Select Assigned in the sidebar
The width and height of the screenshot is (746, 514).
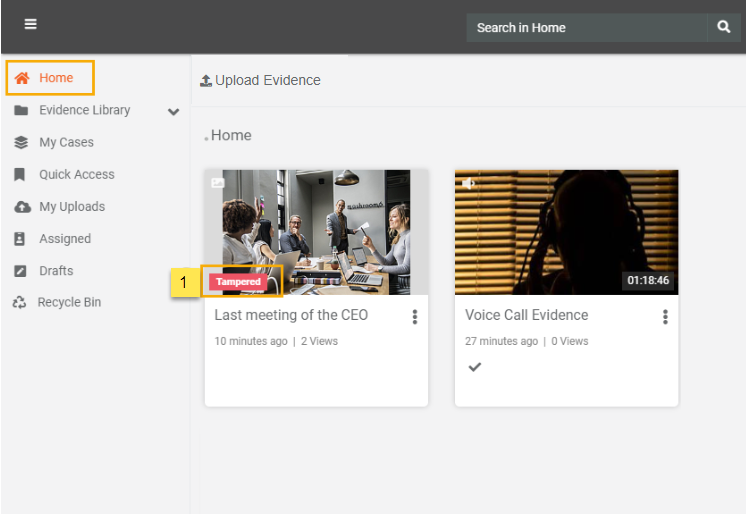click(x=65, y=239)
